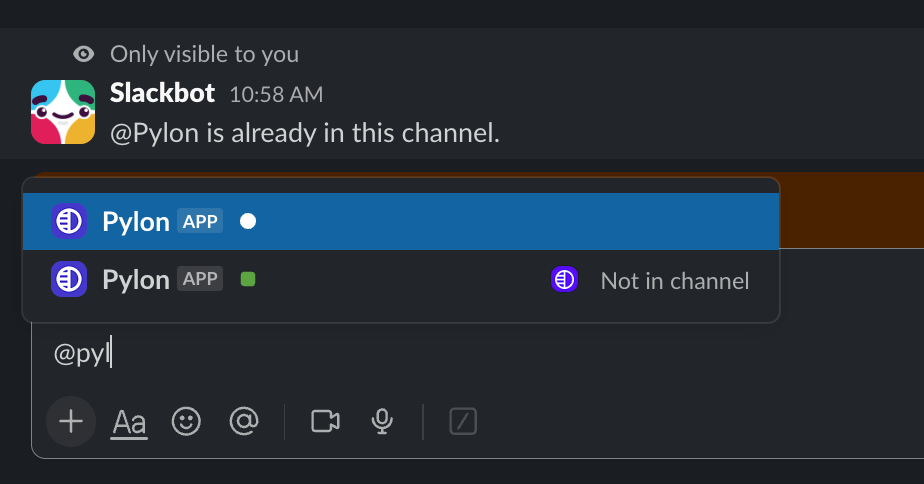
Task: Click the green status square next to Pylon
Action: (248, 280)
